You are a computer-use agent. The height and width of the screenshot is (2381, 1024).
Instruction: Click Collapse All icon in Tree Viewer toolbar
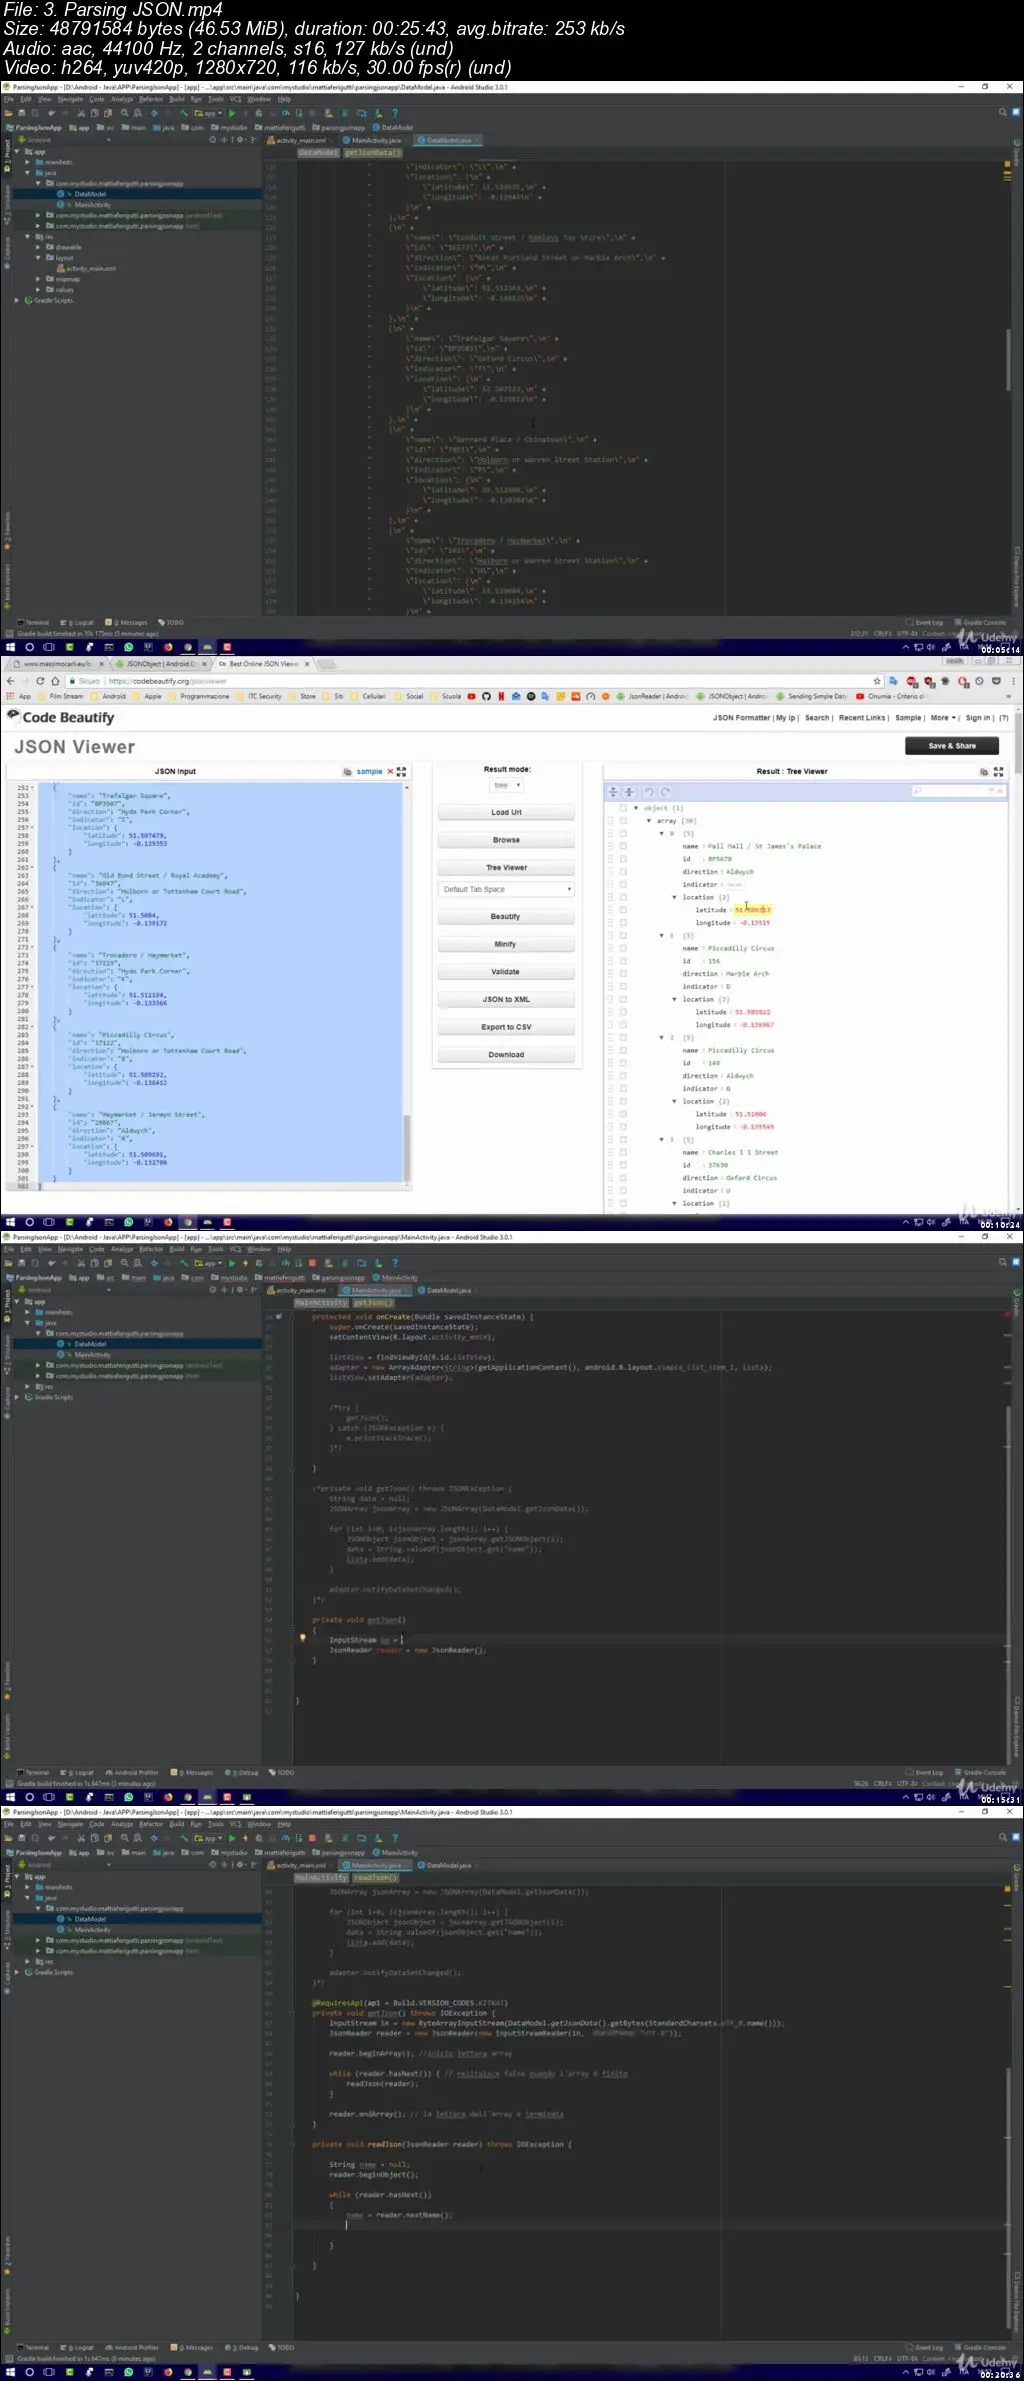click(x=629, y=792)
